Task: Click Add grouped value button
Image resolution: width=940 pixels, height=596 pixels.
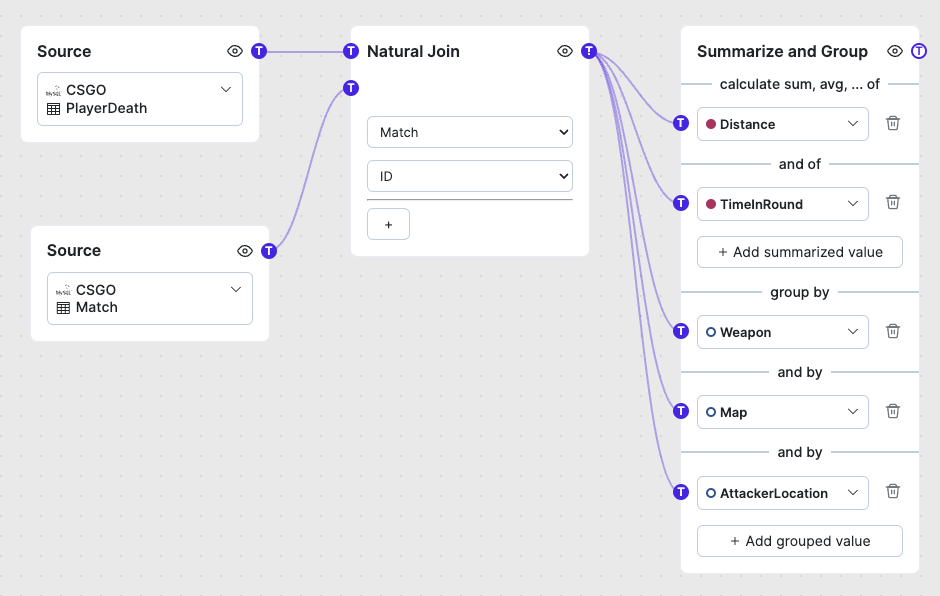Action: (800, 541)
